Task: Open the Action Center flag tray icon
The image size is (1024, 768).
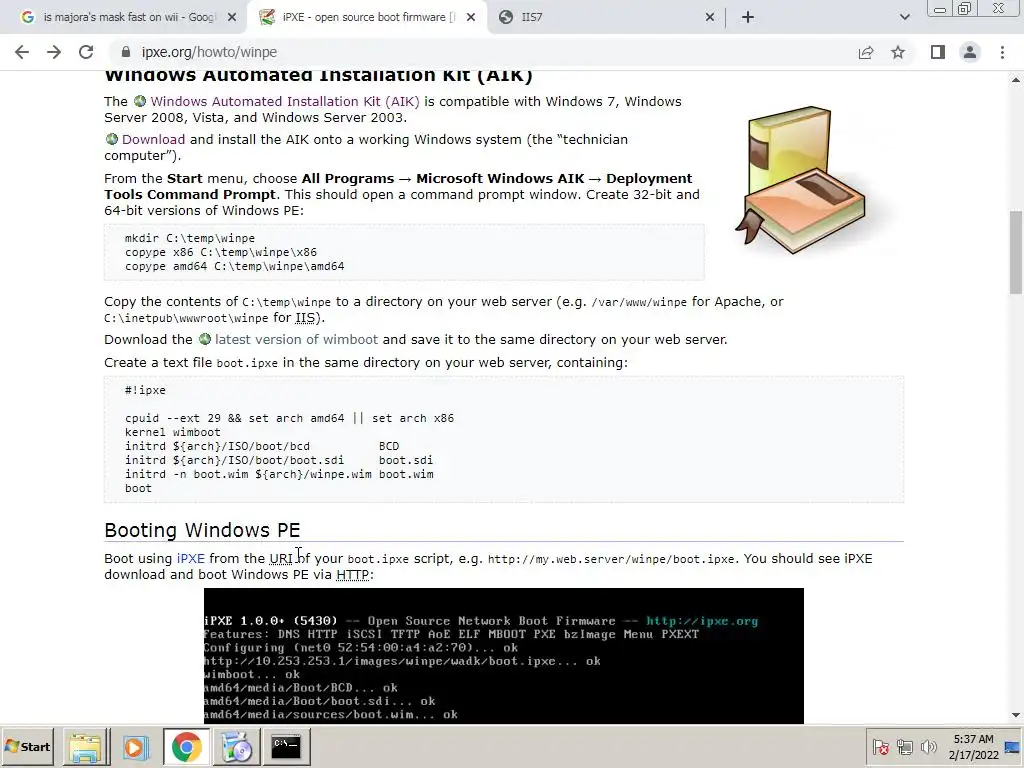Action: [x=880, y=747]
